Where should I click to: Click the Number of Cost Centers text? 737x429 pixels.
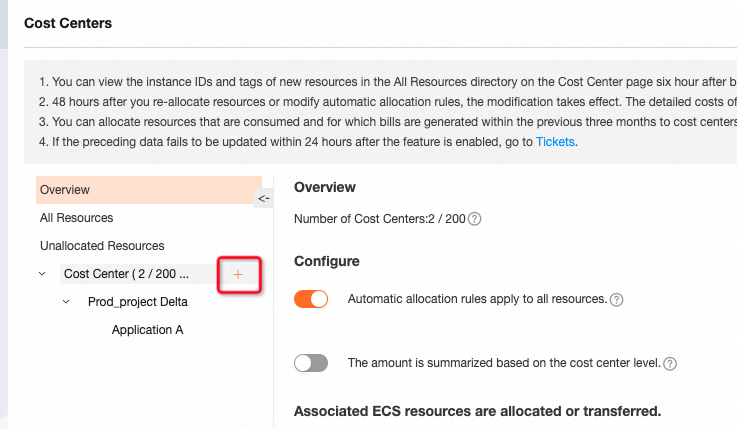coord(379,220)
